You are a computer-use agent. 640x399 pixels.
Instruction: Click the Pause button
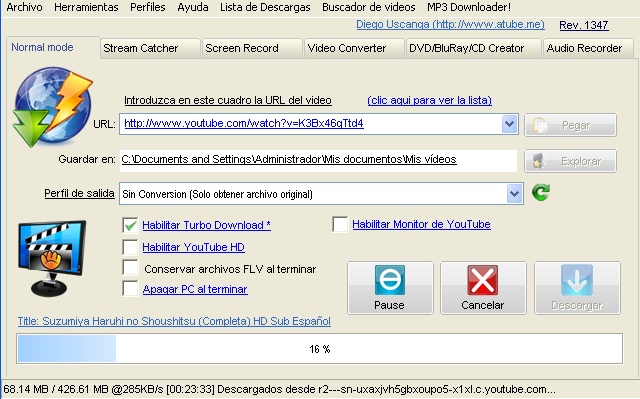[390, 288]
